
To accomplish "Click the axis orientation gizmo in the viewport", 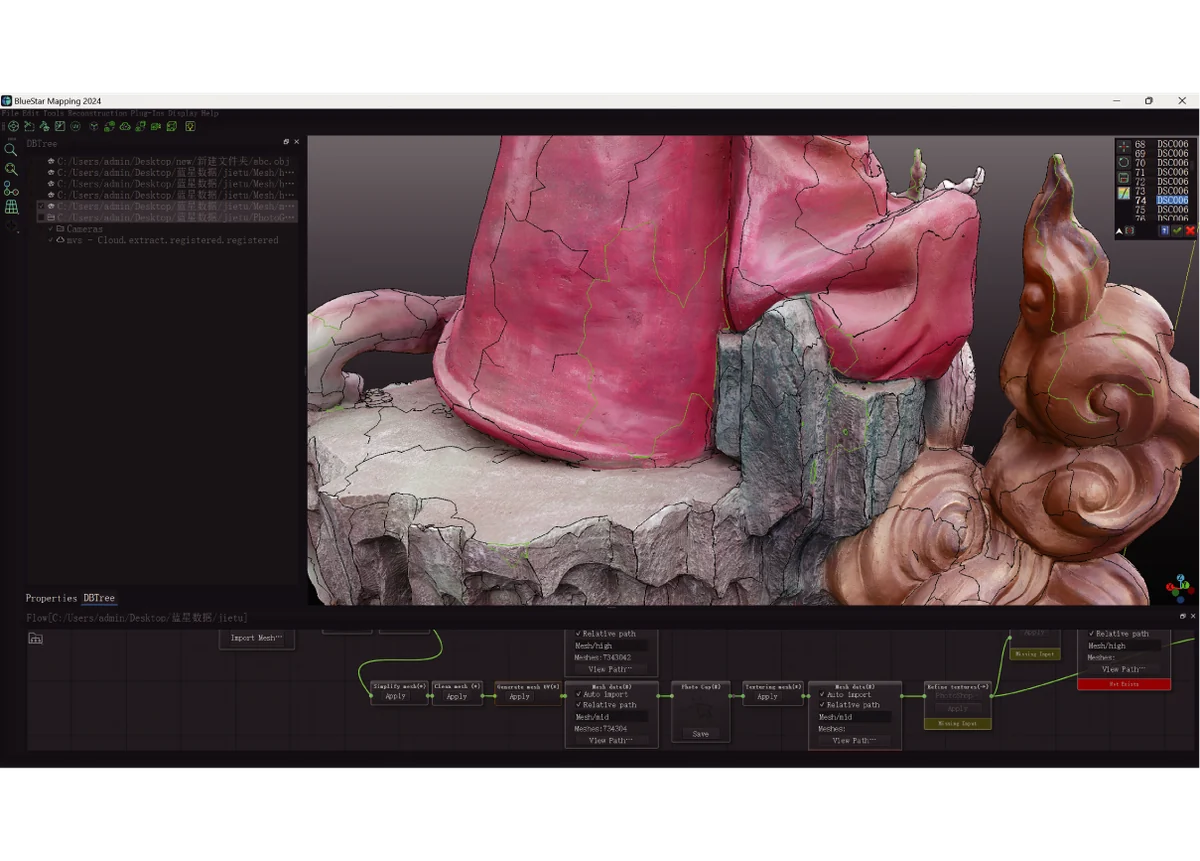I will [1180, 586].
